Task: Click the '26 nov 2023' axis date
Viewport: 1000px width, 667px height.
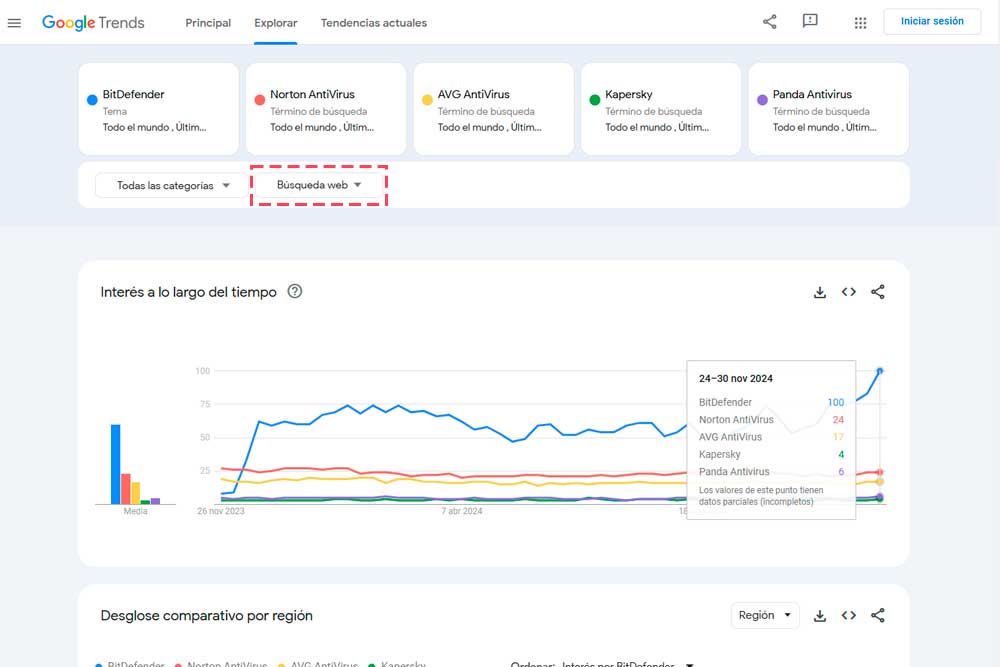Action: (x=221, y=511)
